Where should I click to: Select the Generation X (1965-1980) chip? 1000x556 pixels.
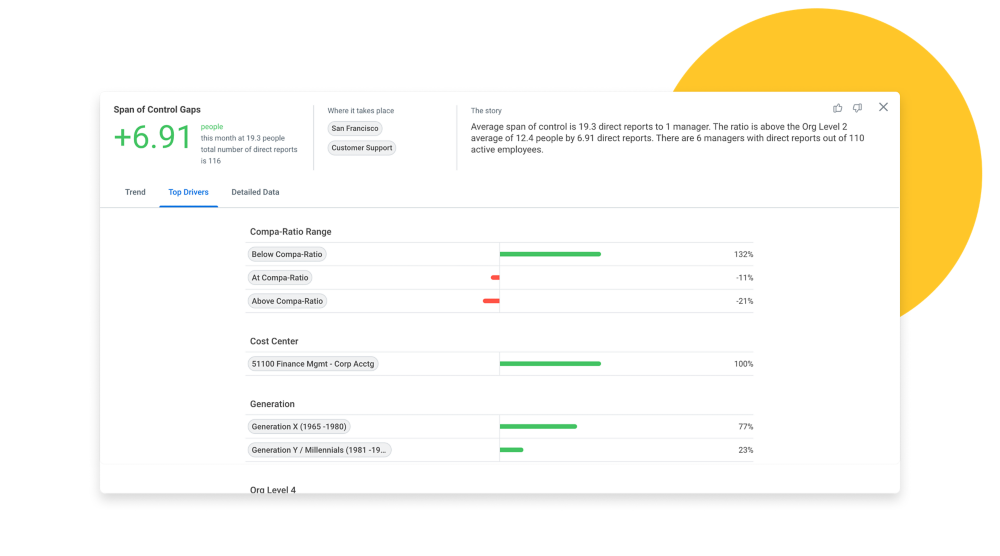point(299,427)
